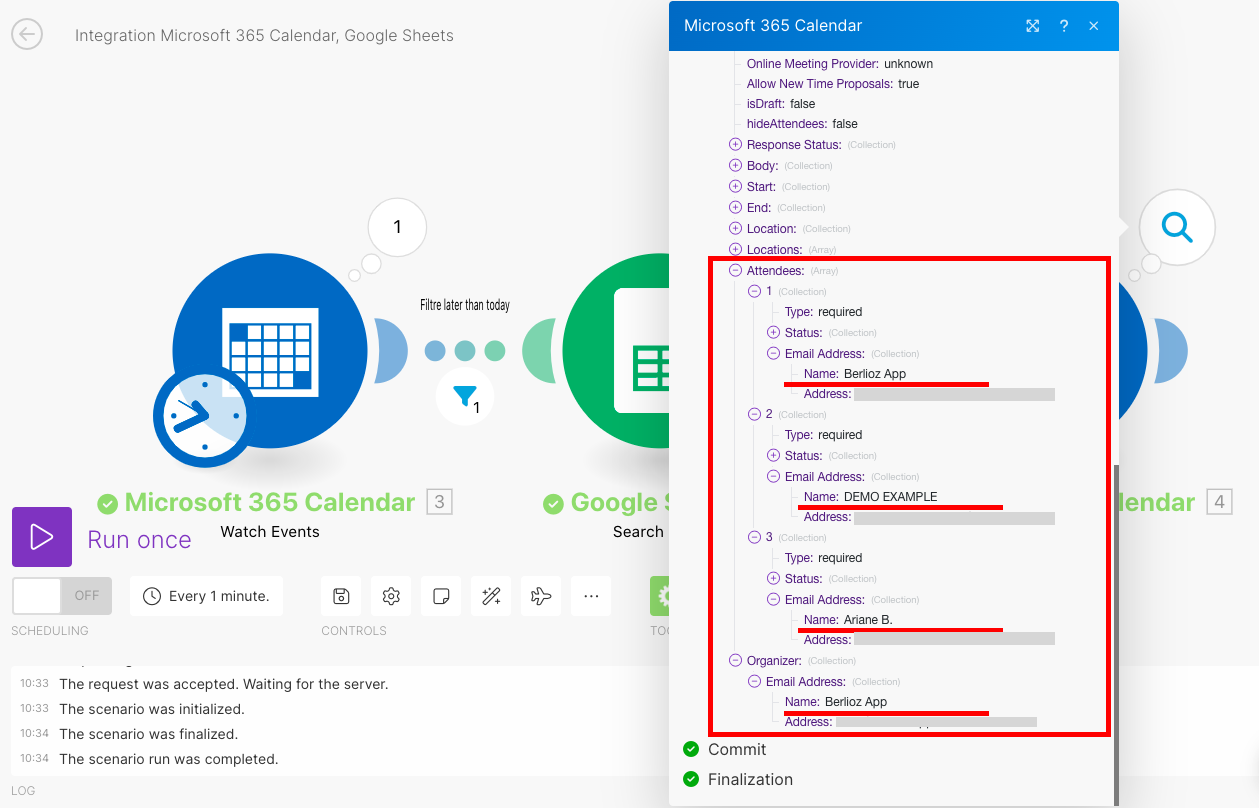Open help question mark in panel header

coord(1064,26)
